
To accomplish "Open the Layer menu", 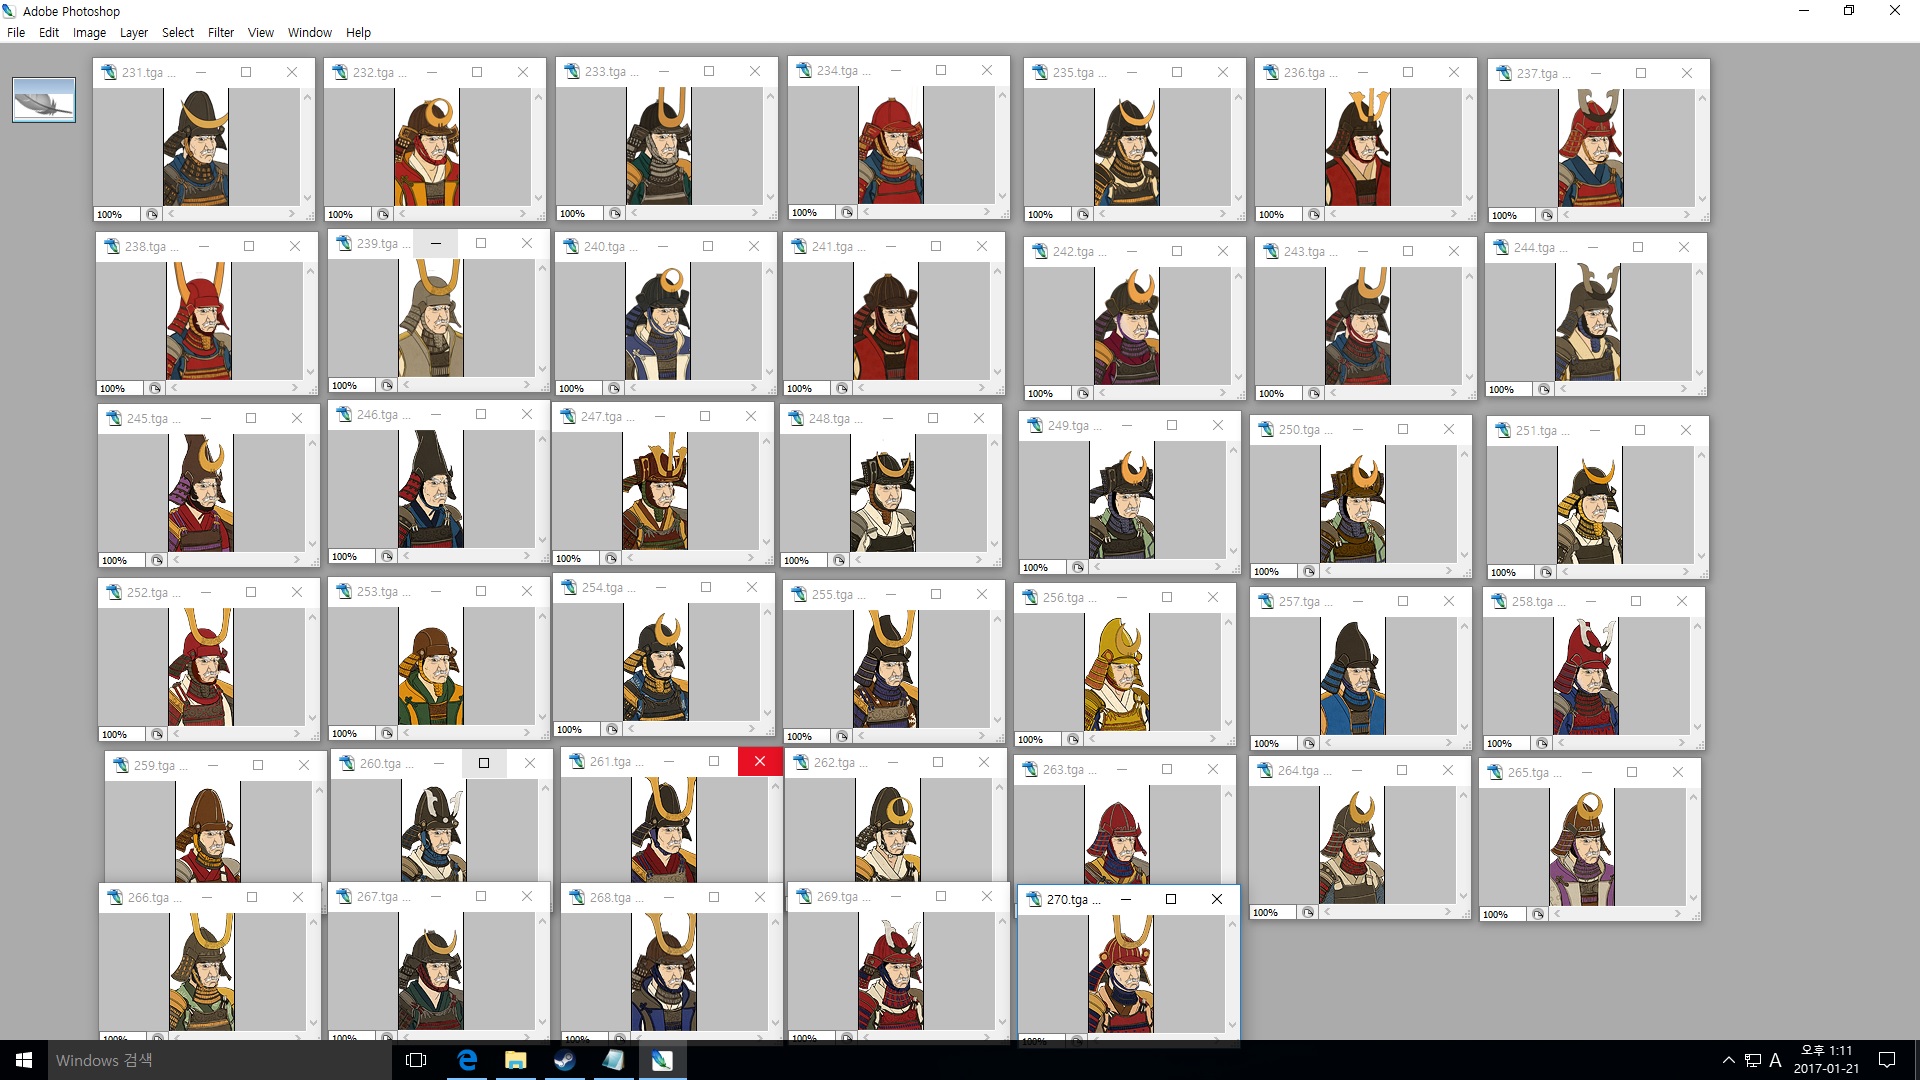I will coord(134,32).
